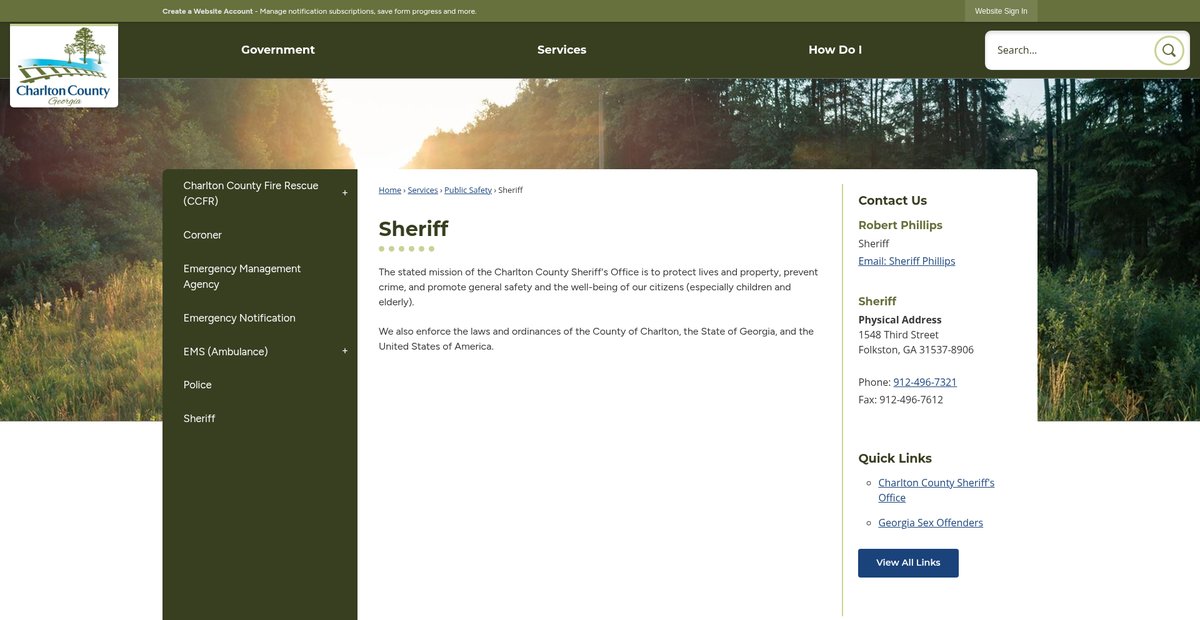The height and width of the screenshot is (620, 1200).
Task: Open Charlton County Sheriff's Office quick link
Action: coord(936,490)
